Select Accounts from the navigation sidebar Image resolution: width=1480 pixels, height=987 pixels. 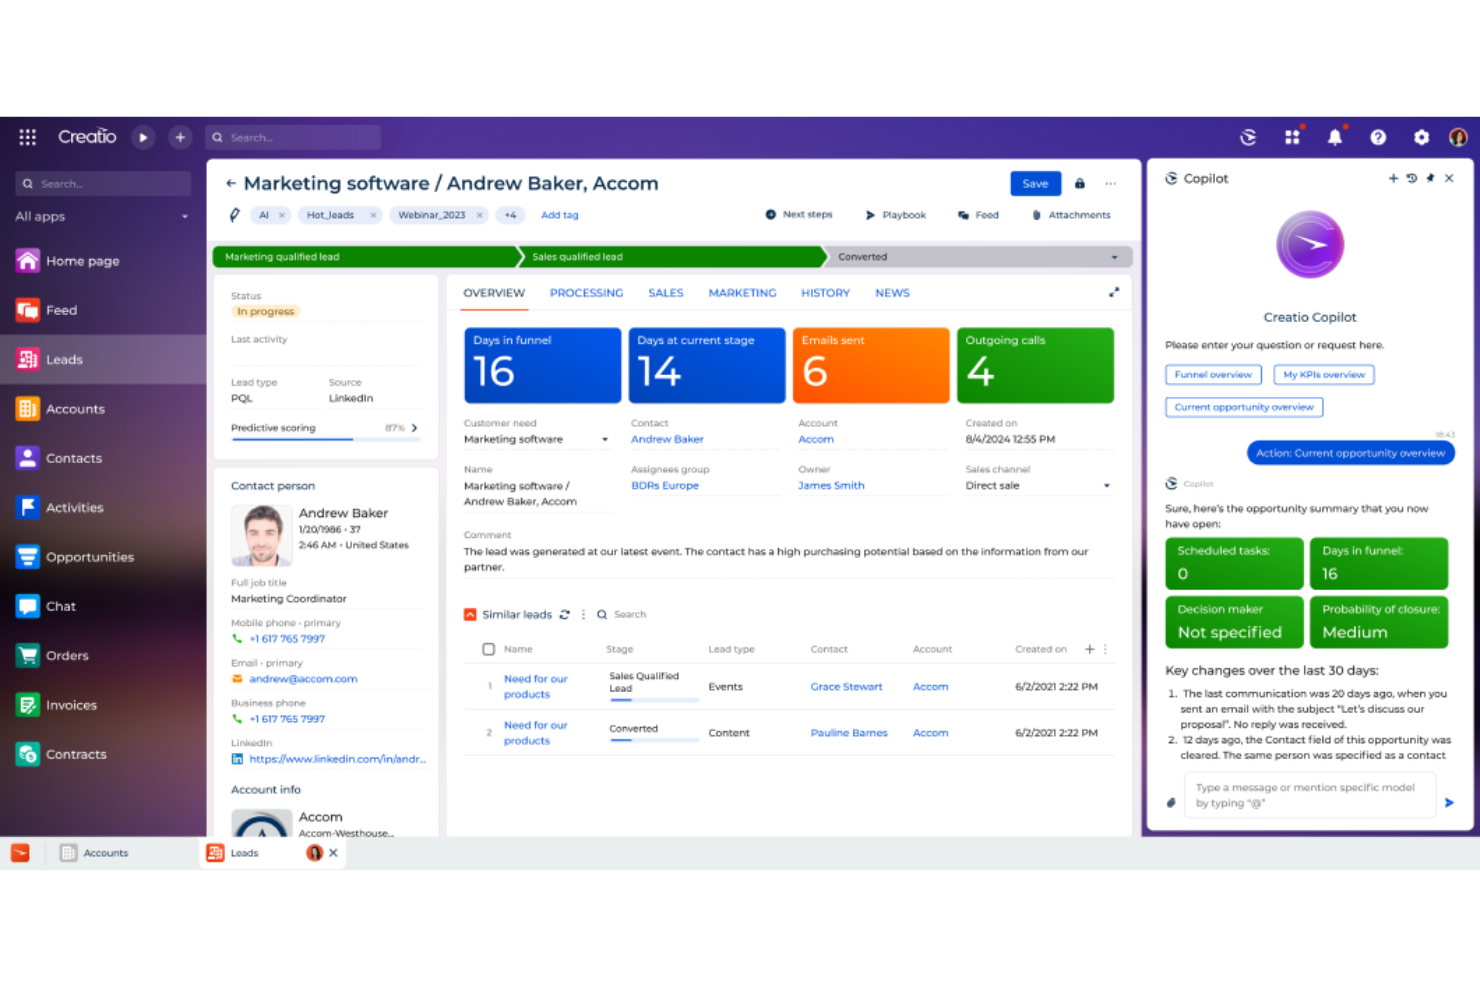tap(74, 408)
